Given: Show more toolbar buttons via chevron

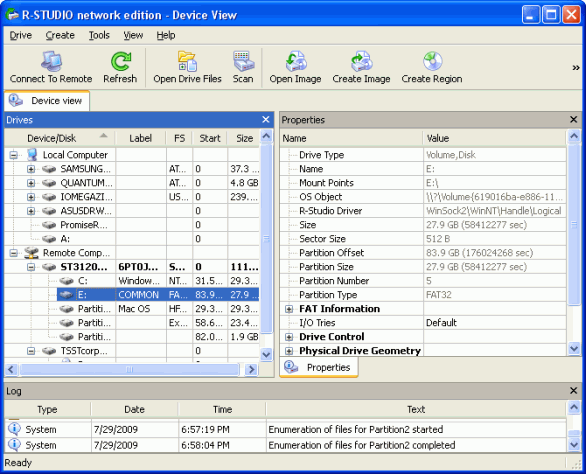Looking at the screenshot, I should pyautogui.click(x=576, y=68).
